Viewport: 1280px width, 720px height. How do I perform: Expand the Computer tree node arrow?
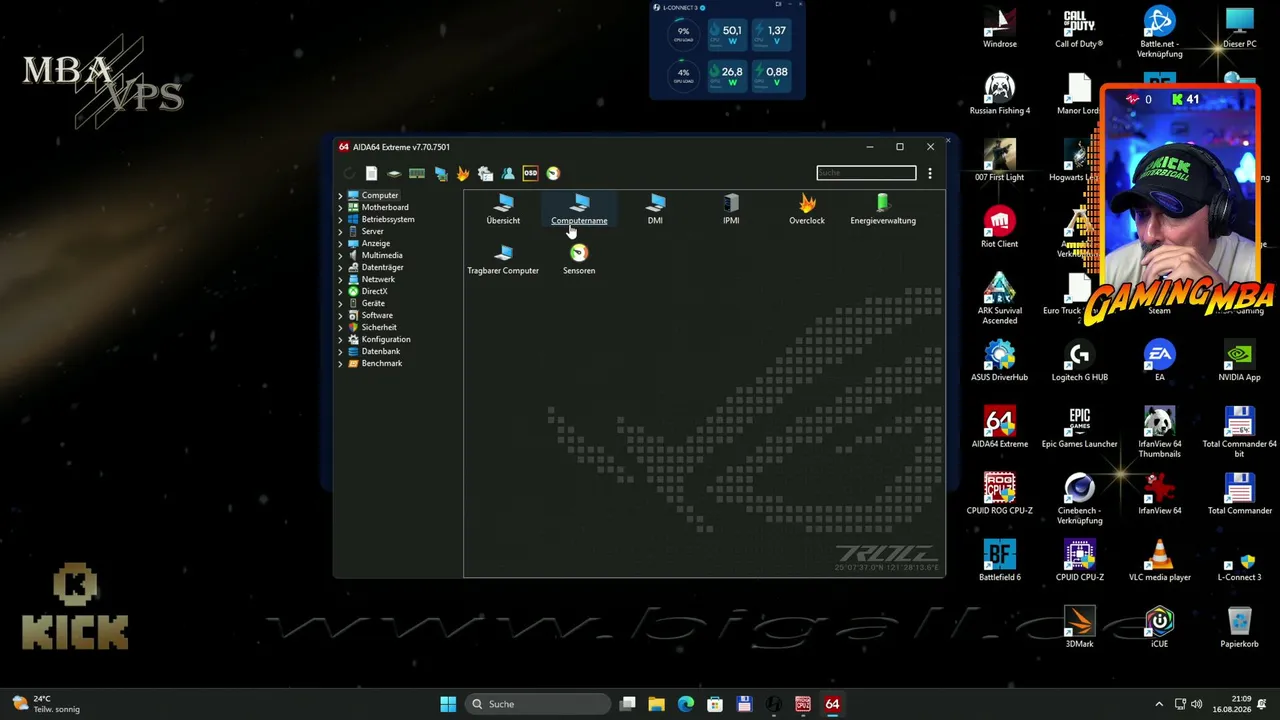click(340, 196)
